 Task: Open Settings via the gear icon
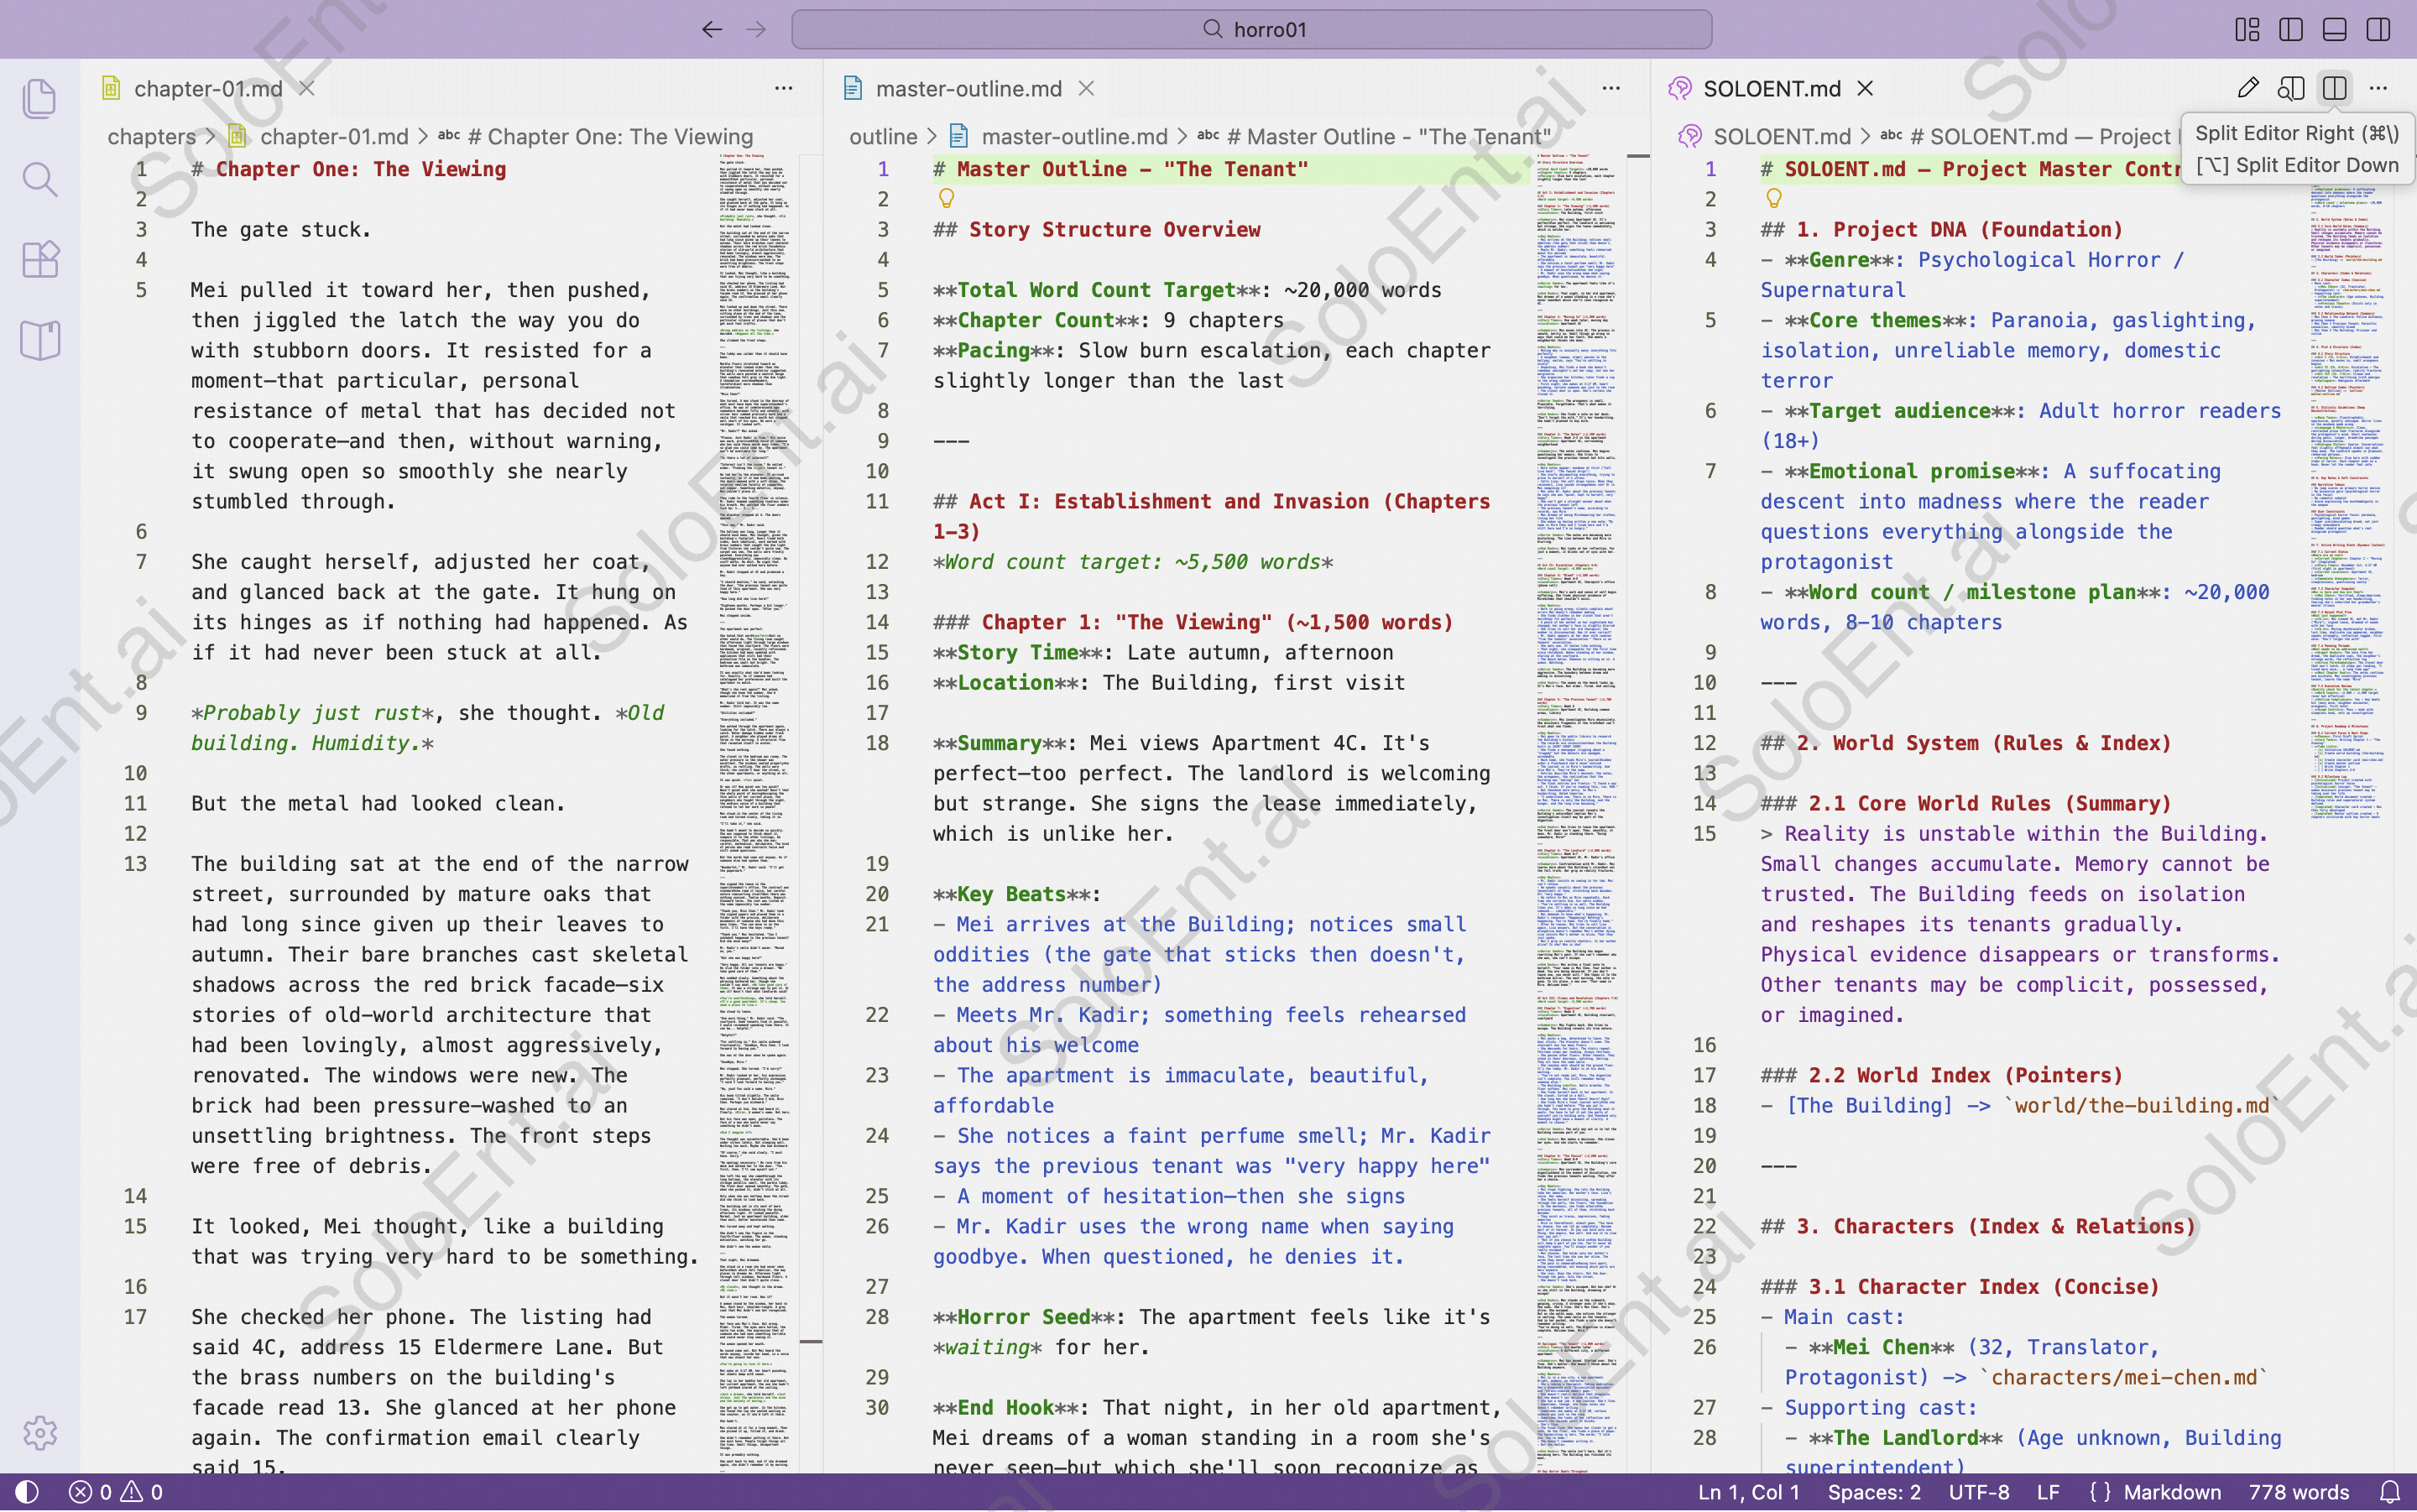coord(39,1433)
